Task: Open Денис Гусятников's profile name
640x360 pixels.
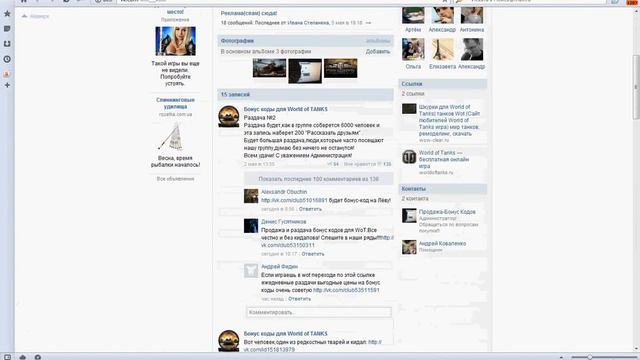Action: coord(283,222)
